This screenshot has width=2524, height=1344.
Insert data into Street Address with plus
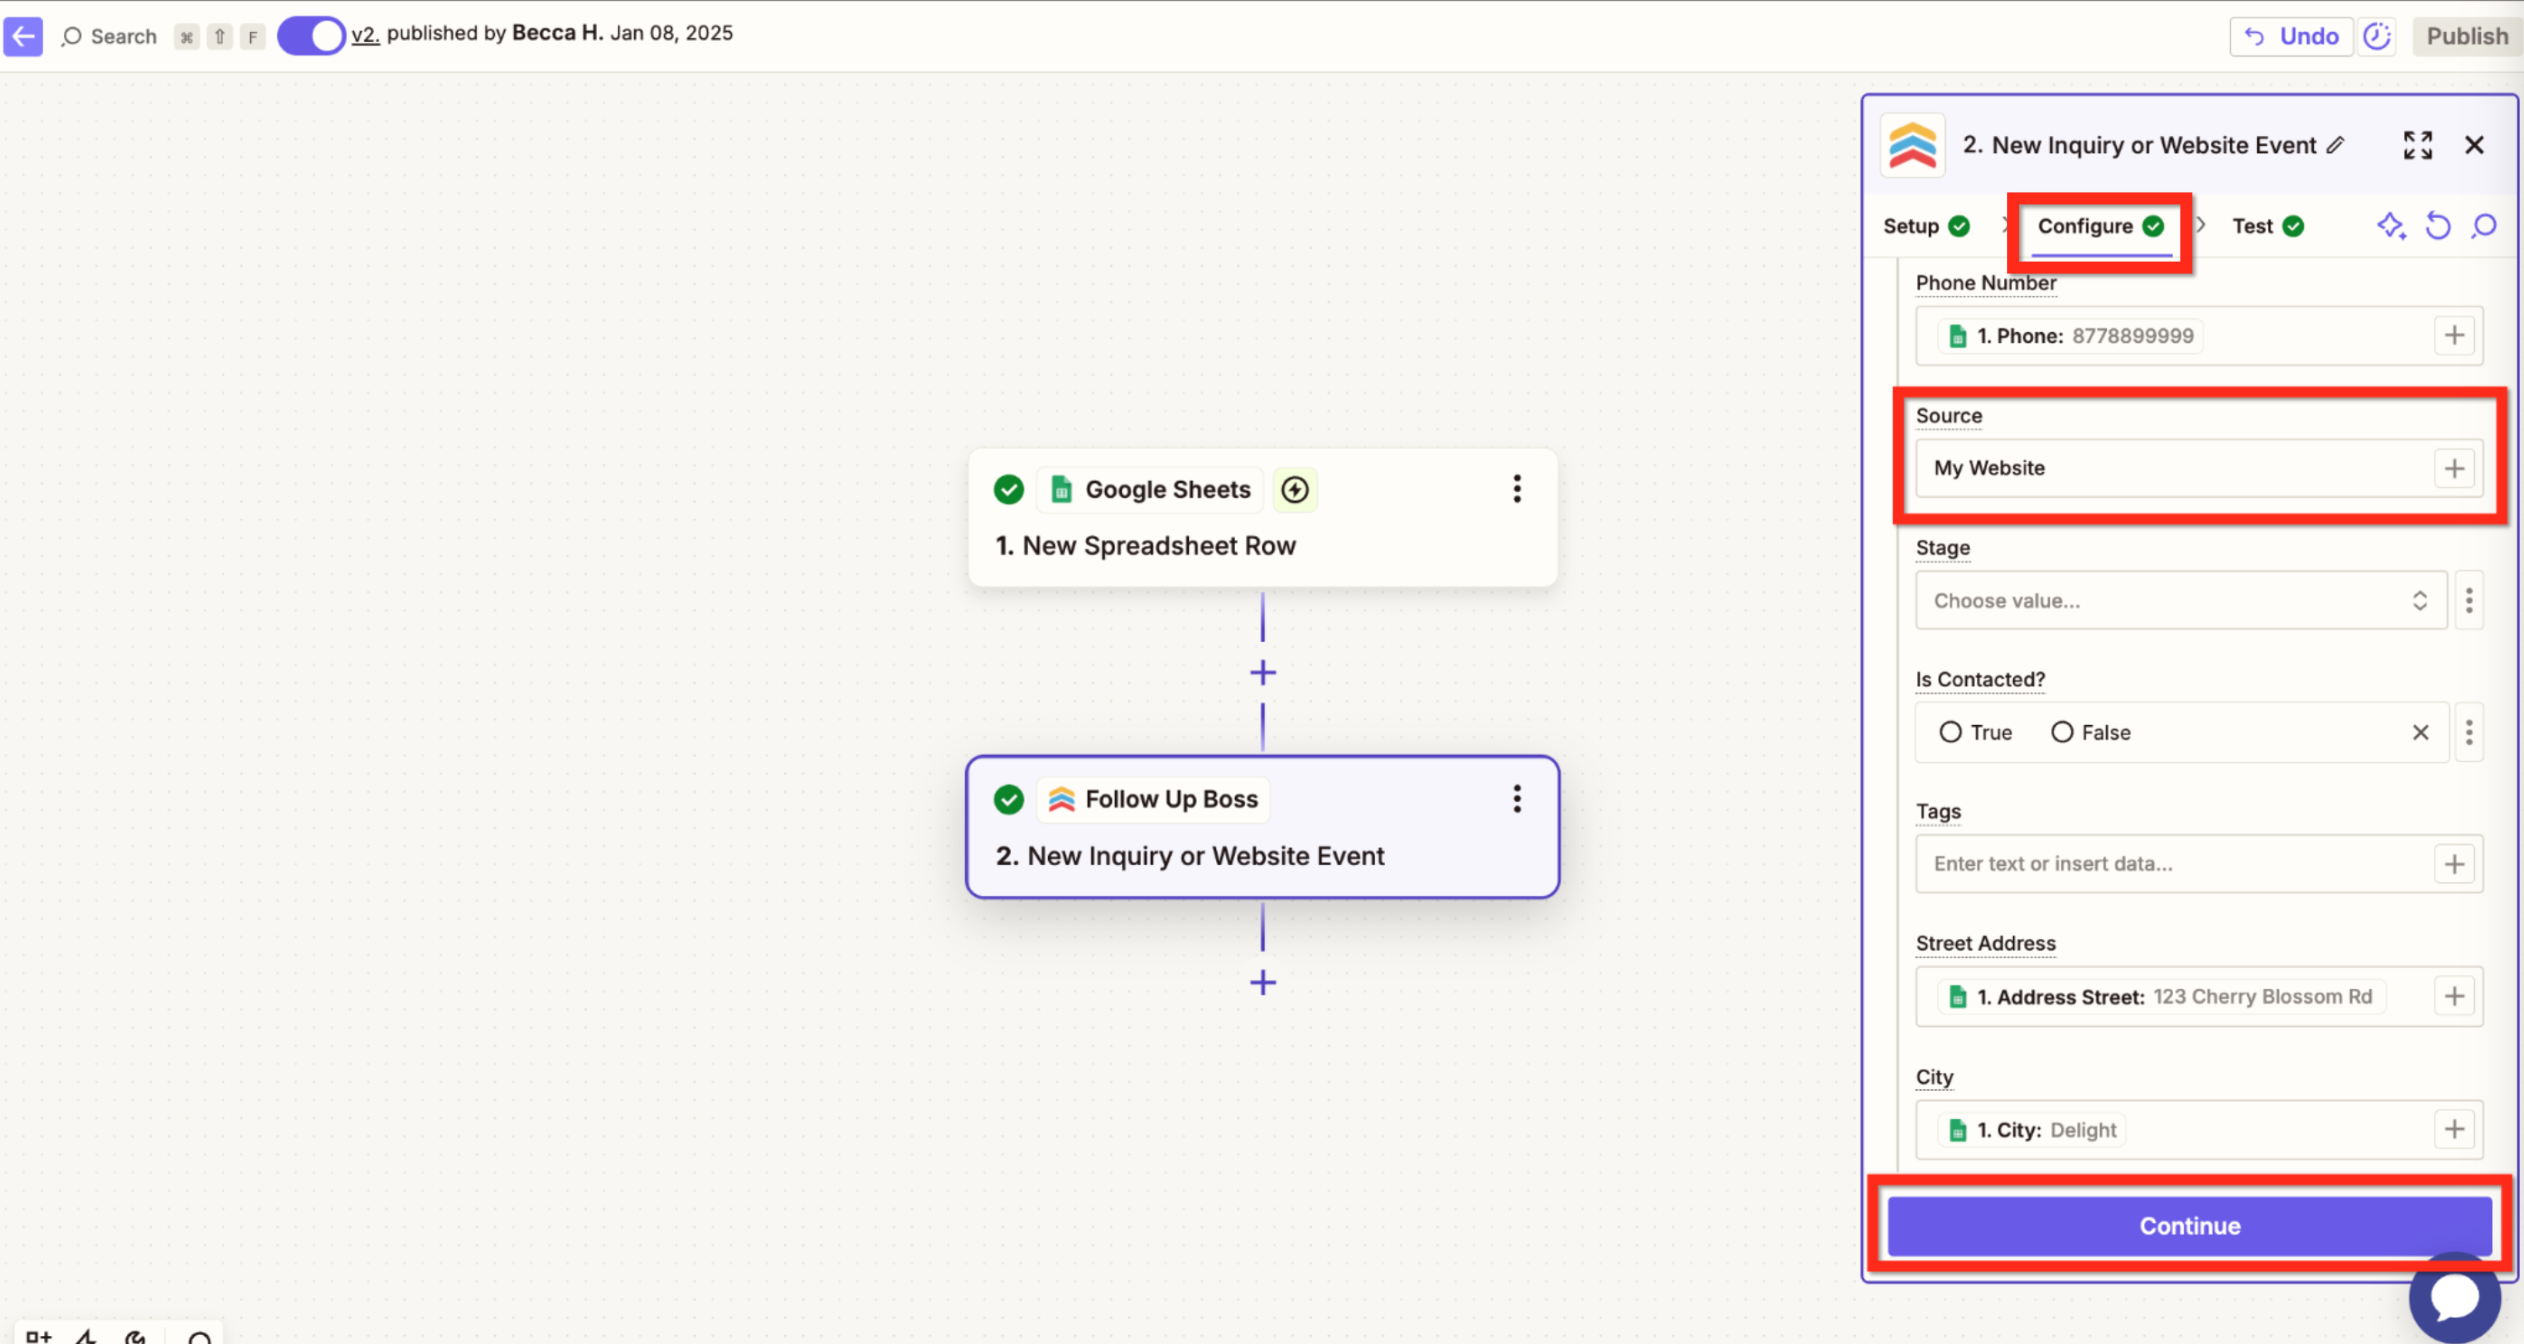click(2454, 996)
